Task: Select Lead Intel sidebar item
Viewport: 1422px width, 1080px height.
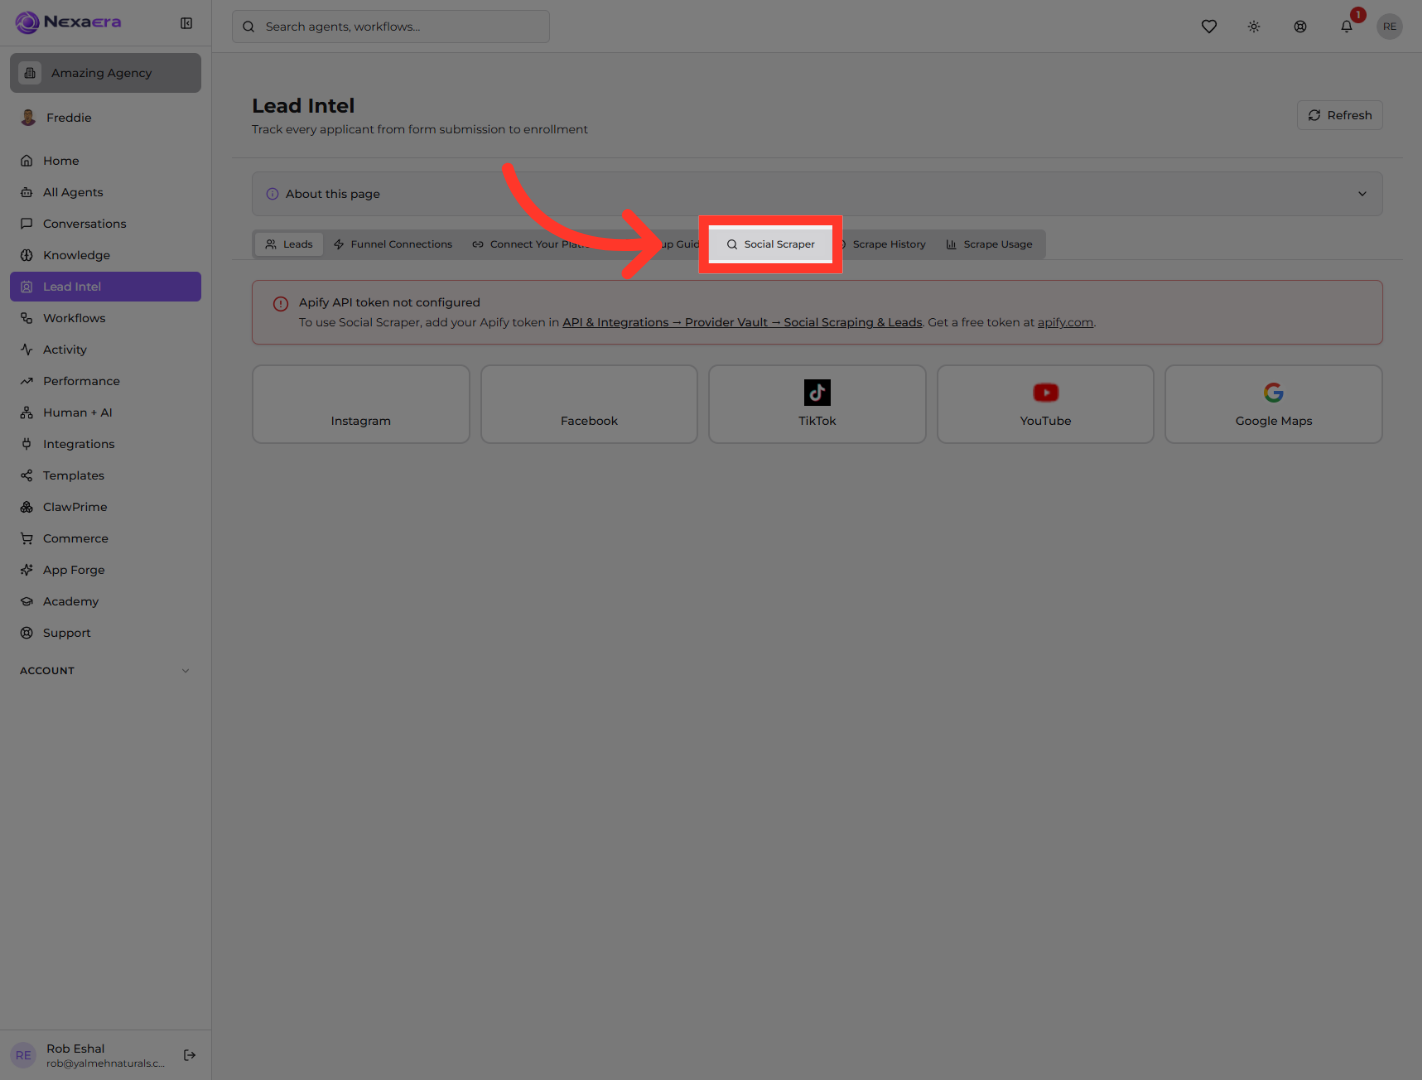Action: (x=105, y=287)
